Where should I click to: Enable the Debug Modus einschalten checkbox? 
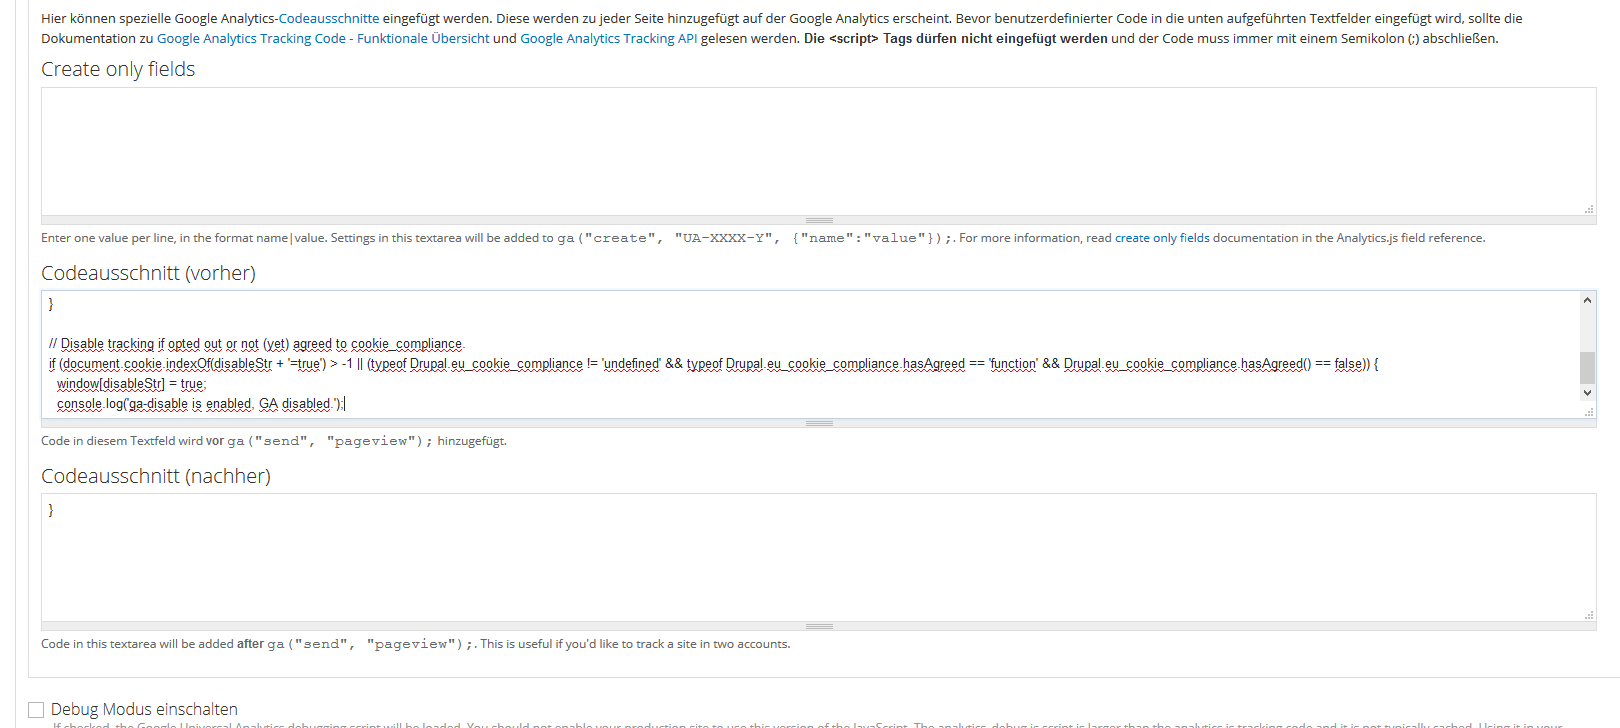coord(36,710)
